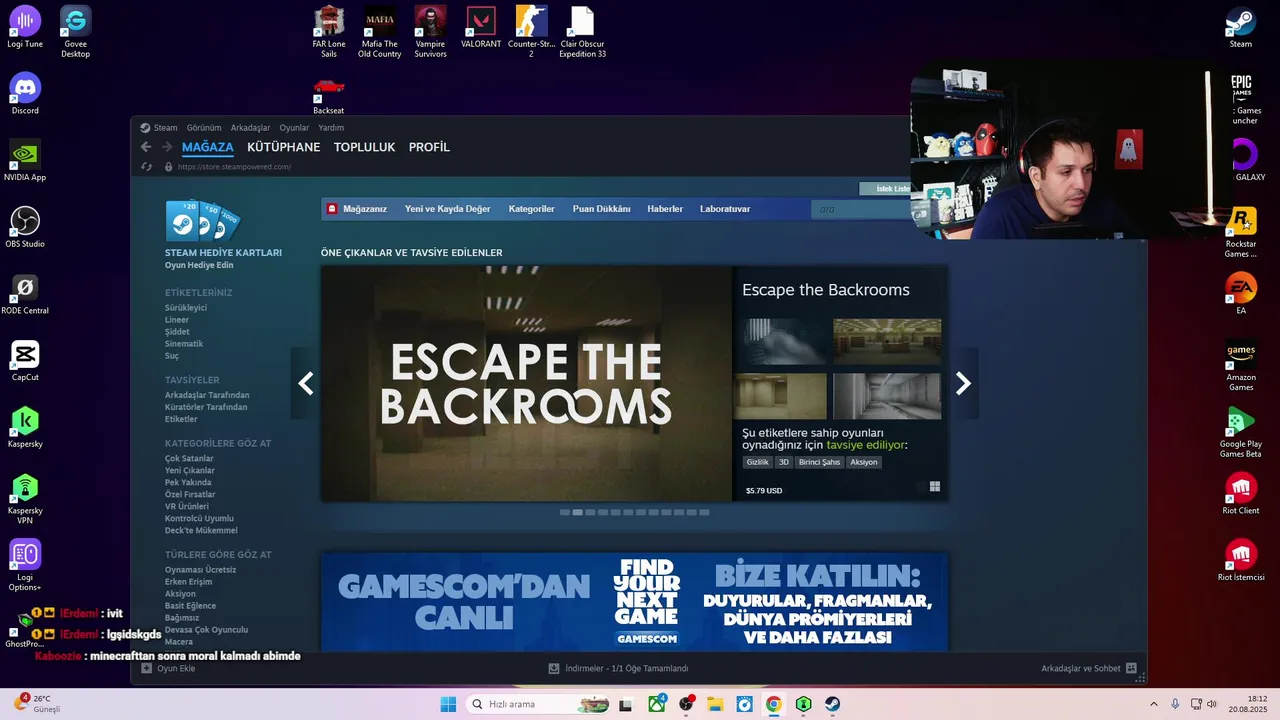This screenshot has height=720, width=1280.
Task: Select the Birinci Şahıs tag
Action: pos(819,462)
